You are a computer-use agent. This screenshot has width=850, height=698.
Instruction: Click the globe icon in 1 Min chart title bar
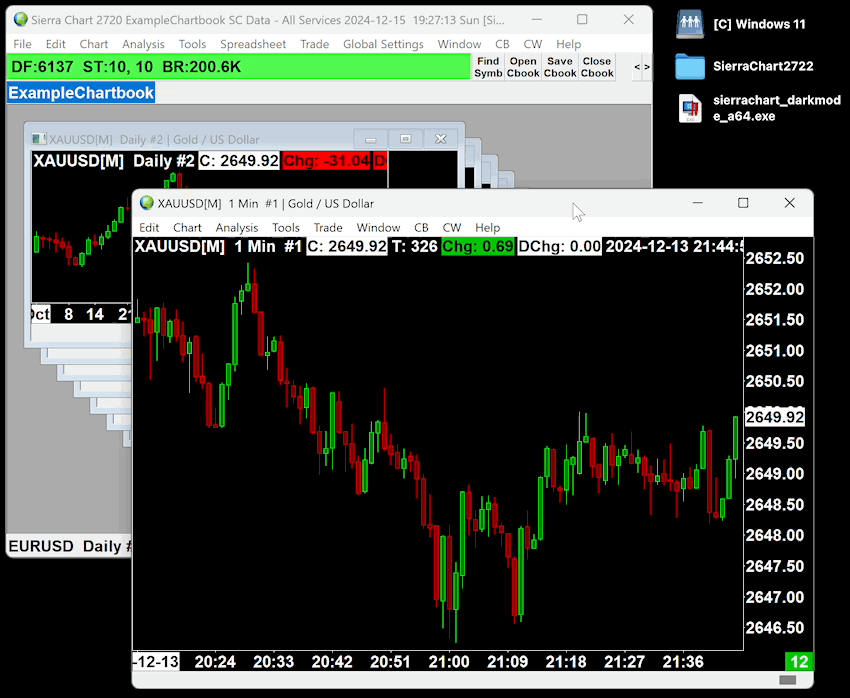tap(147, 203)
